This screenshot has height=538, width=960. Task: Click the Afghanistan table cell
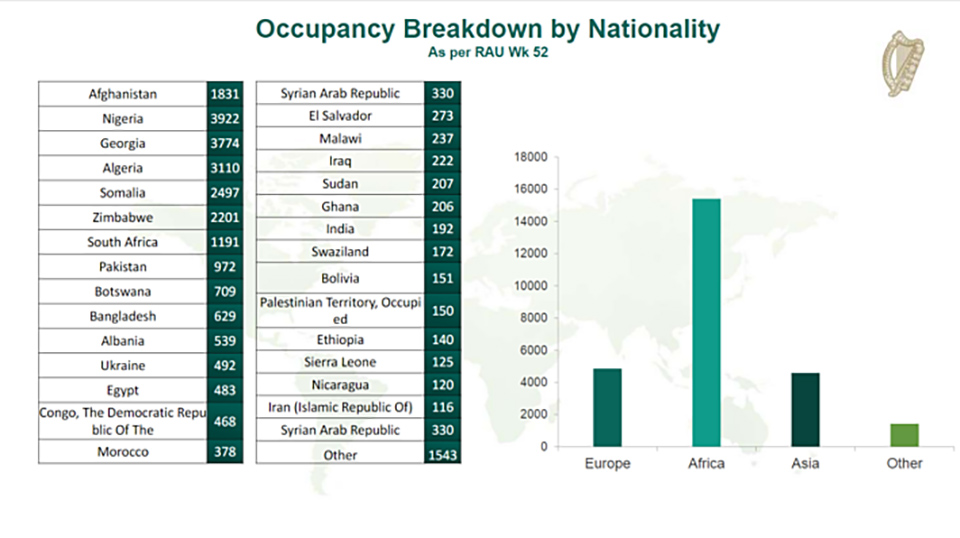[123, 94]
